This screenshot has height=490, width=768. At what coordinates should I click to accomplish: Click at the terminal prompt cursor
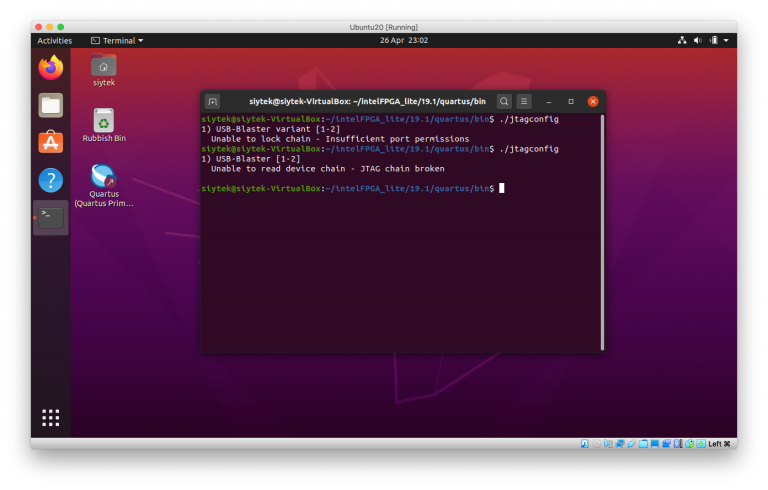[502, 188]
